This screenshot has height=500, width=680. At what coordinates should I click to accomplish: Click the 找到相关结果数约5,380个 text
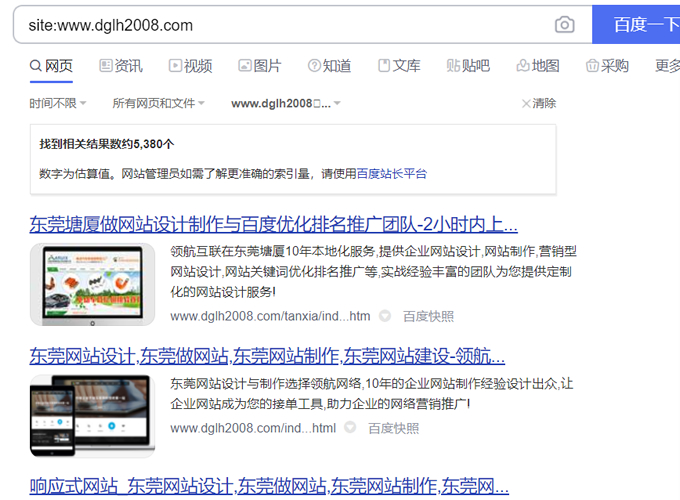(107, 144)
